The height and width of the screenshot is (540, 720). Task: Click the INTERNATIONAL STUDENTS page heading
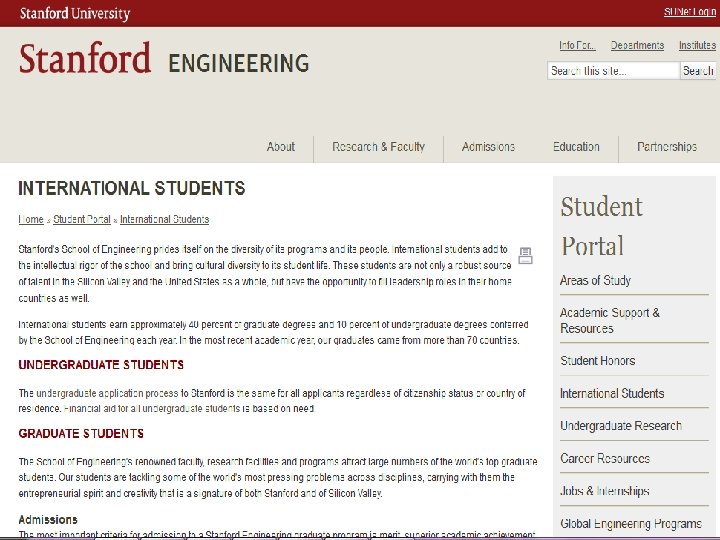tap(132, 188)
